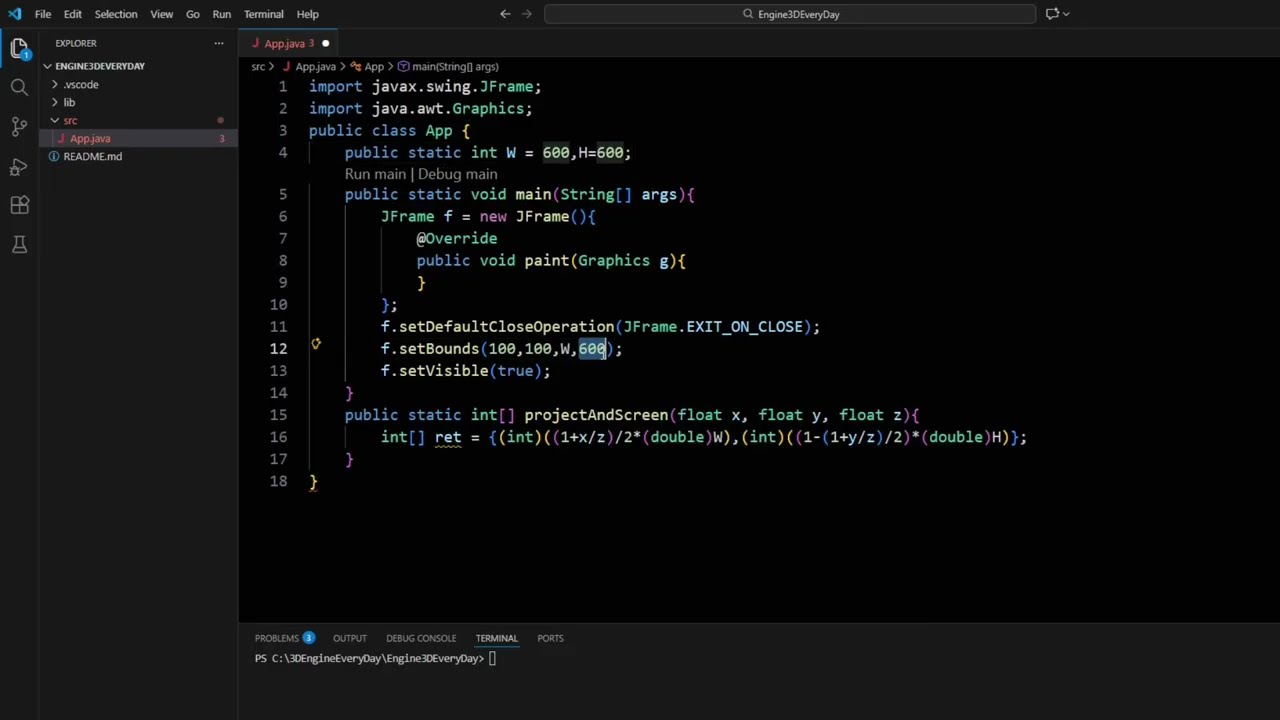Click the @Override annotation on line 7
Image resolution: width=1280 pixels, height=720 pixels.
(457, 239)
